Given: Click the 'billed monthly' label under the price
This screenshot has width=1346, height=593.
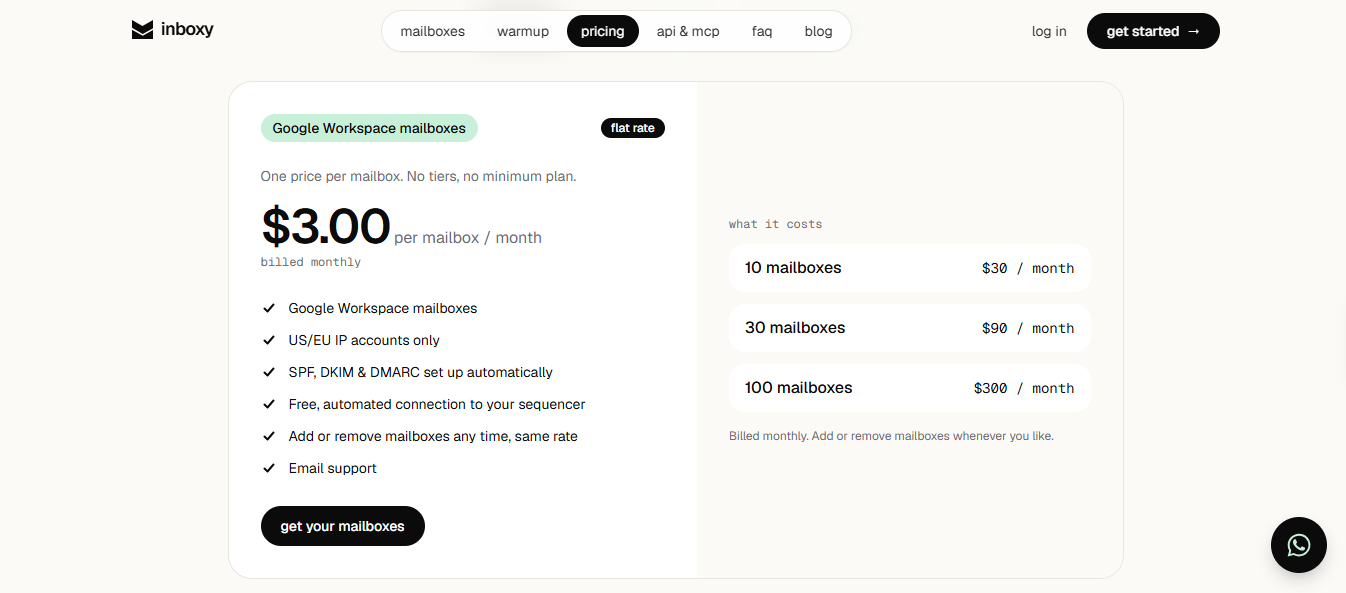Looking at the screenshot, I should tap(311, 262).
